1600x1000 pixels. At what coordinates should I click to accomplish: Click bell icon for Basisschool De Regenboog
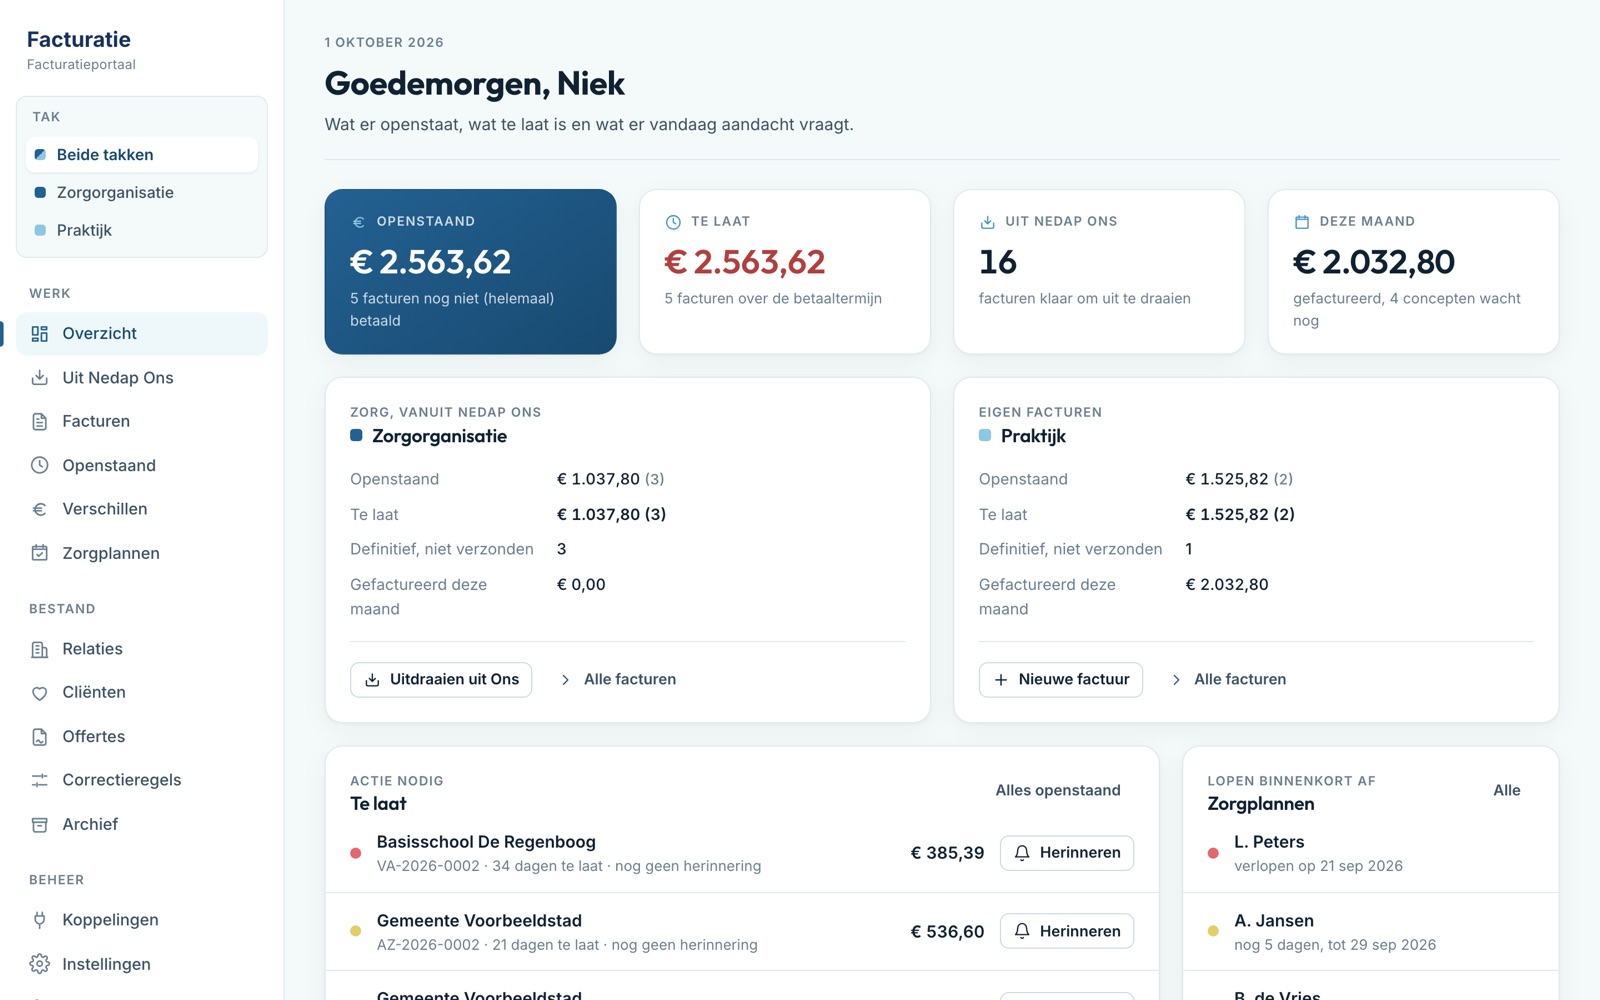tap(1022, 853)
